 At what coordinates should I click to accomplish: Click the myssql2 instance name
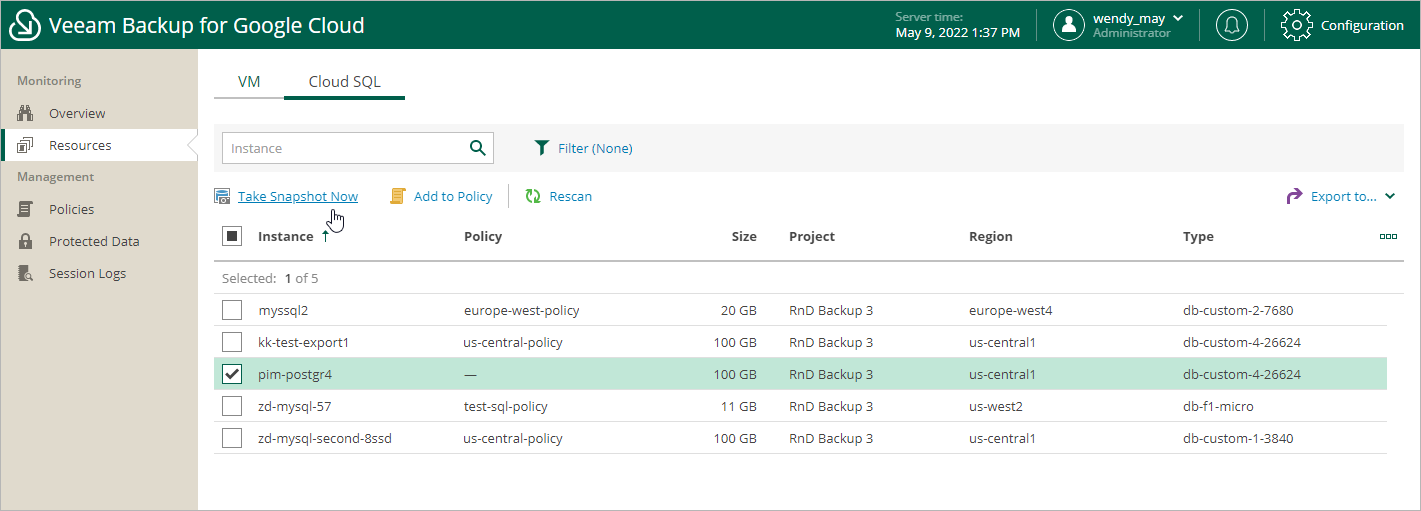coord(283,310)
